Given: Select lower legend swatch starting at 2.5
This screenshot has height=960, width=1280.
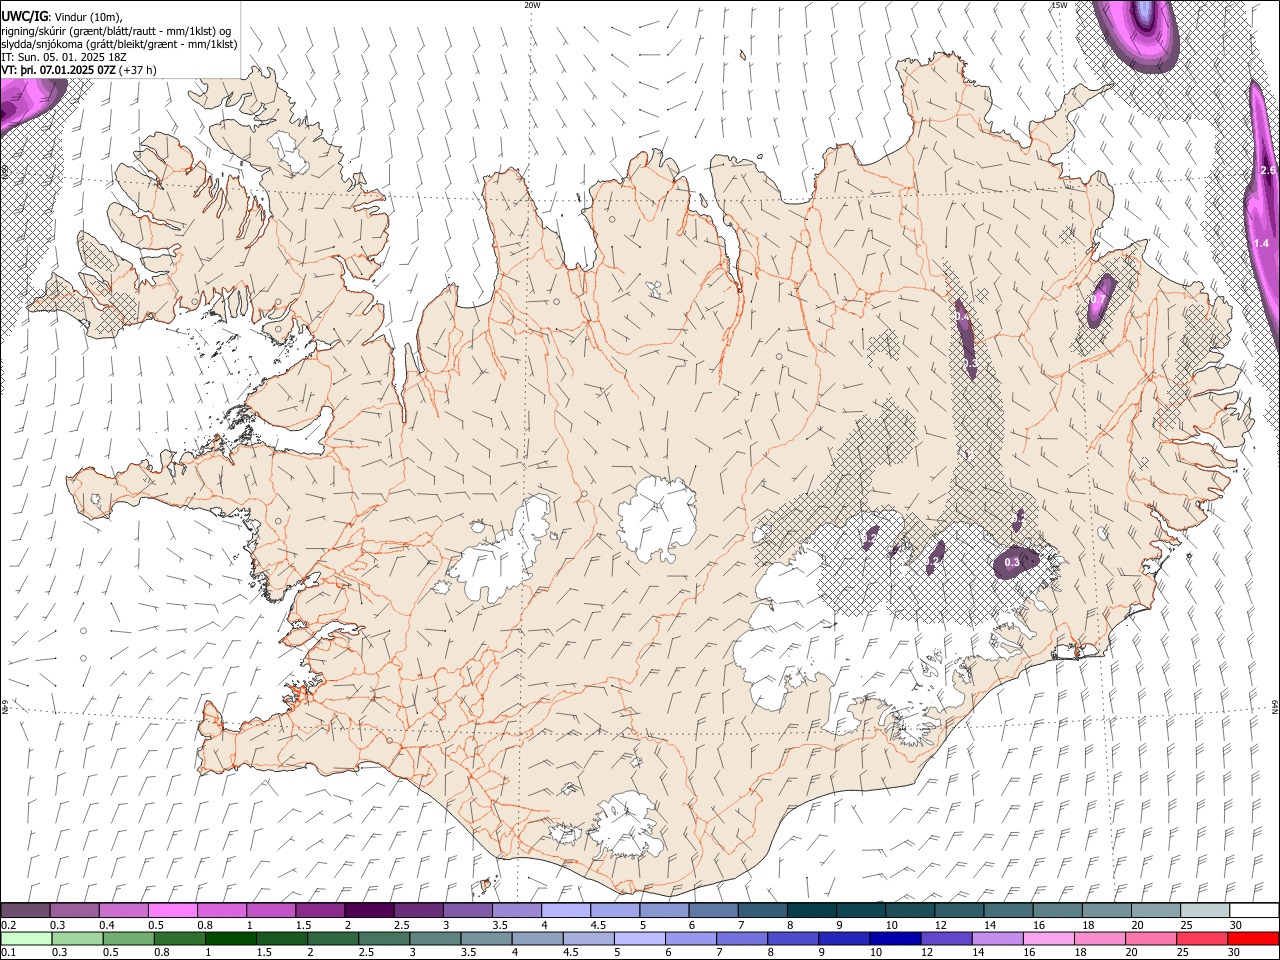Looking at the screenshot, I should [383, 938].
